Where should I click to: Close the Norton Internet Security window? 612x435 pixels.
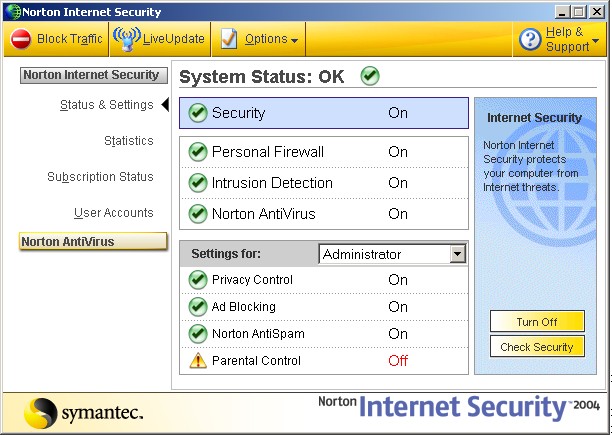[597, 12]
